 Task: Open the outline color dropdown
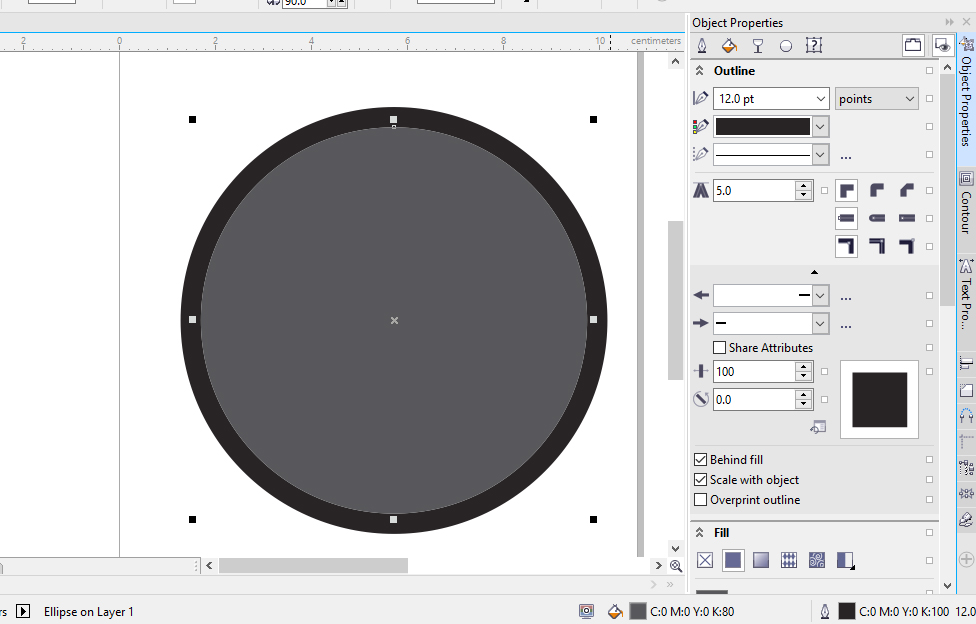point(820,126)
